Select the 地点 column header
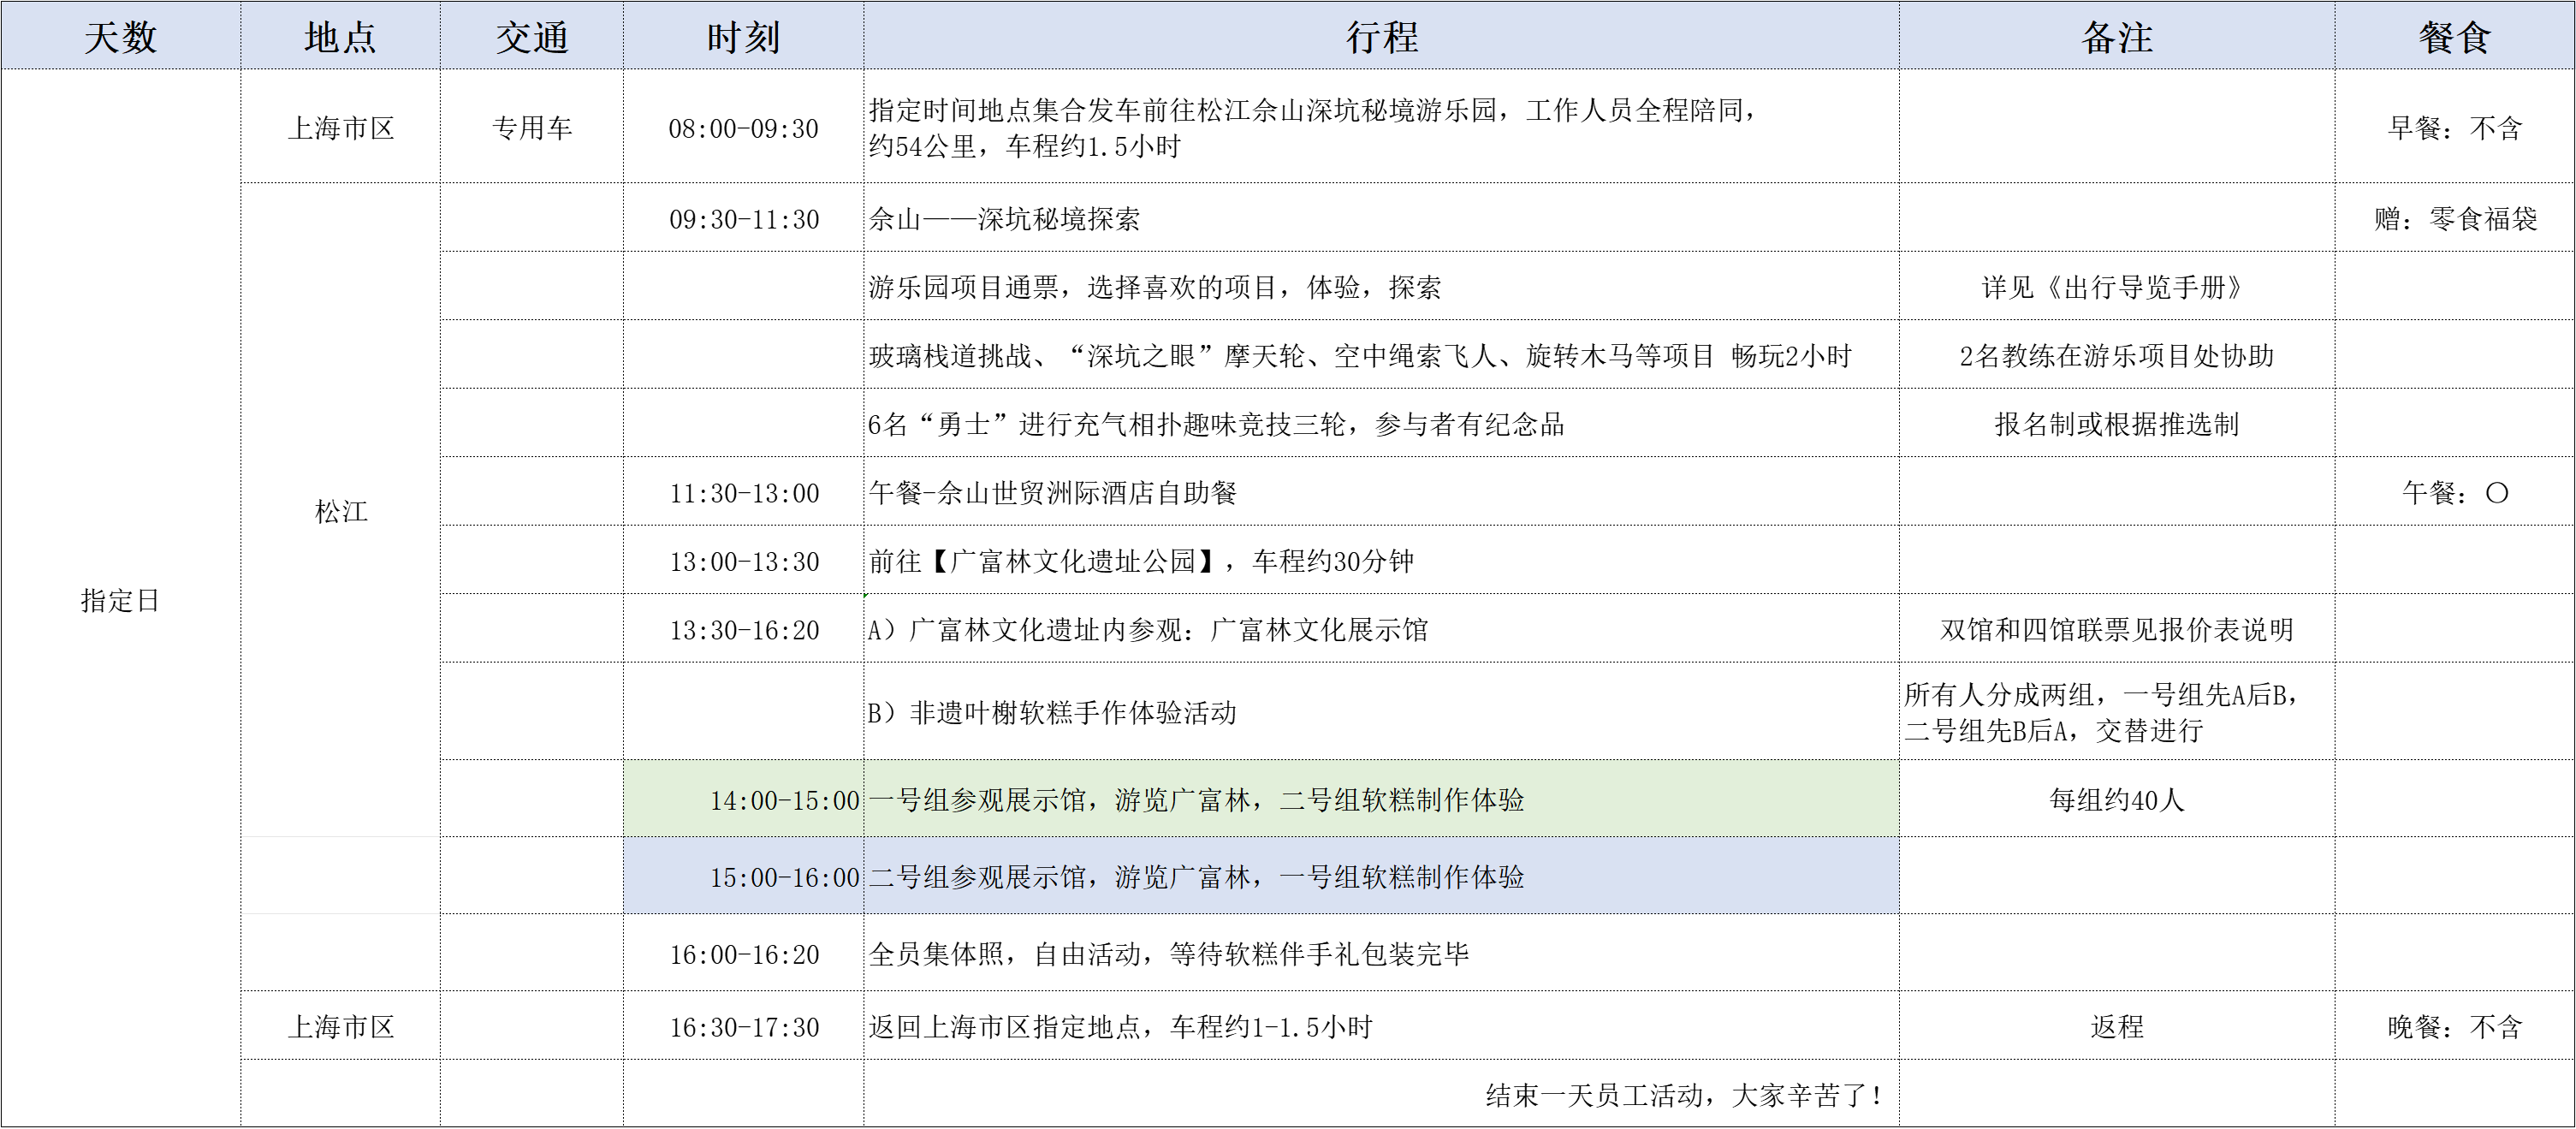The width and height of the screenshot is (2576, 1129). pyautogui.click(x=338, y=37)
